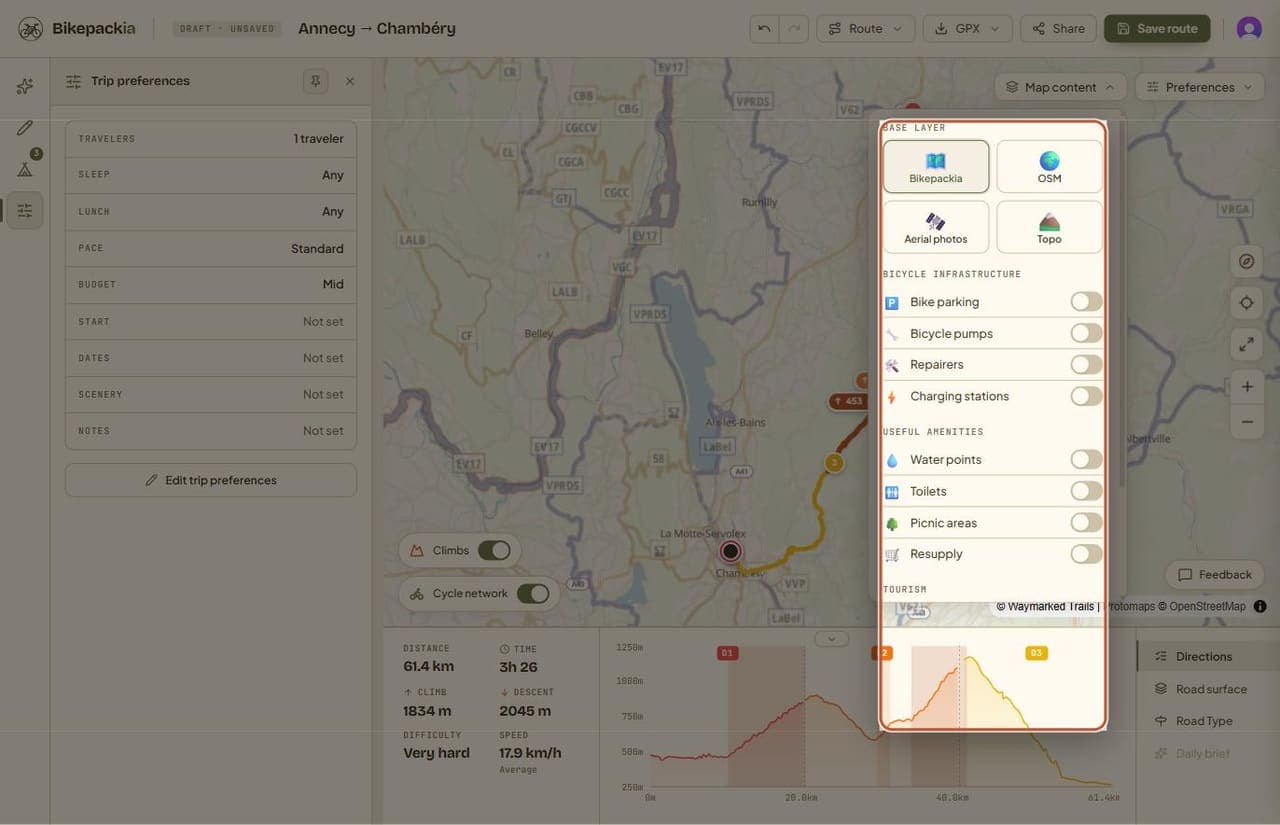Click the 453 climb marker on map
The height and width of the screenshot is (825, 1280).
[848, 401]
